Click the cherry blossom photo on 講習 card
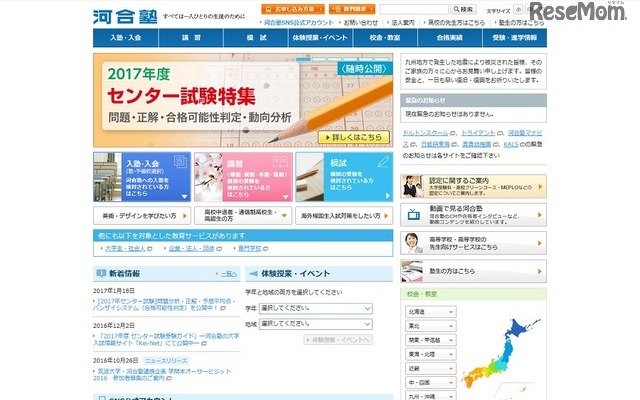The width and height of the screenshot is (640, 400). (x=209, y=177)
